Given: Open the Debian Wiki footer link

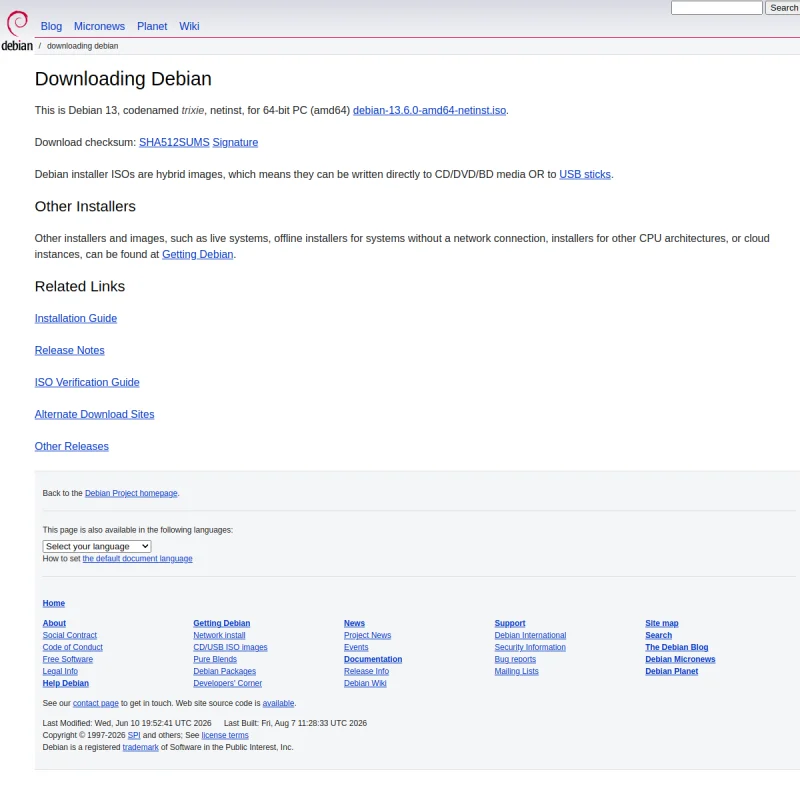Looking at the screenshot, I should (x=365, y=683).
